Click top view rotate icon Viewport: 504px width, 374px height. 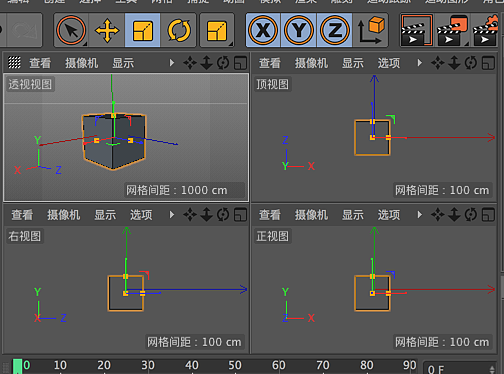471,63
